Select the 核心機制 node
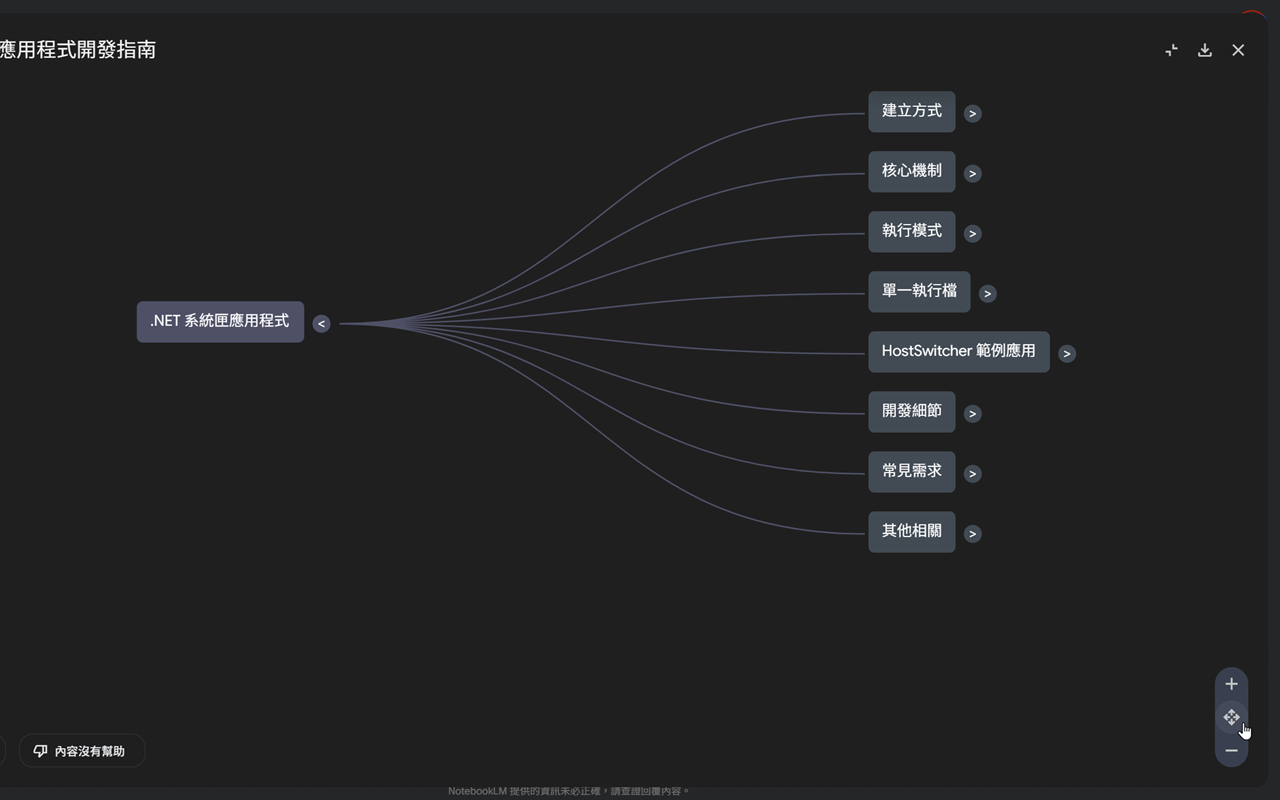 [x=912, y=172]
